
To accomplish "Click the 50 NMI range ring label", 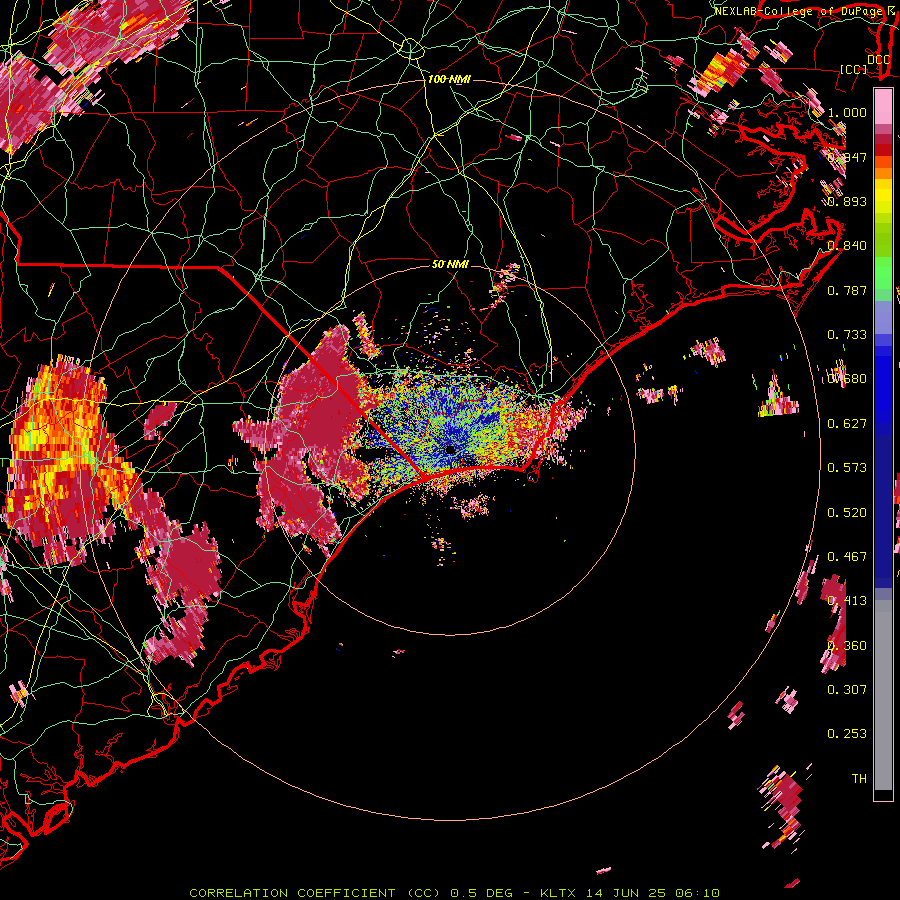I will (x=450, y=264).
